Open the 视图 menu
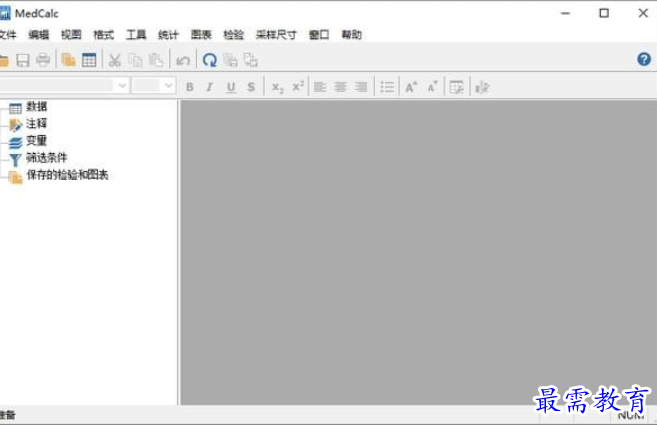This screenshot has width=657, height=432. [x=71, y=35]
